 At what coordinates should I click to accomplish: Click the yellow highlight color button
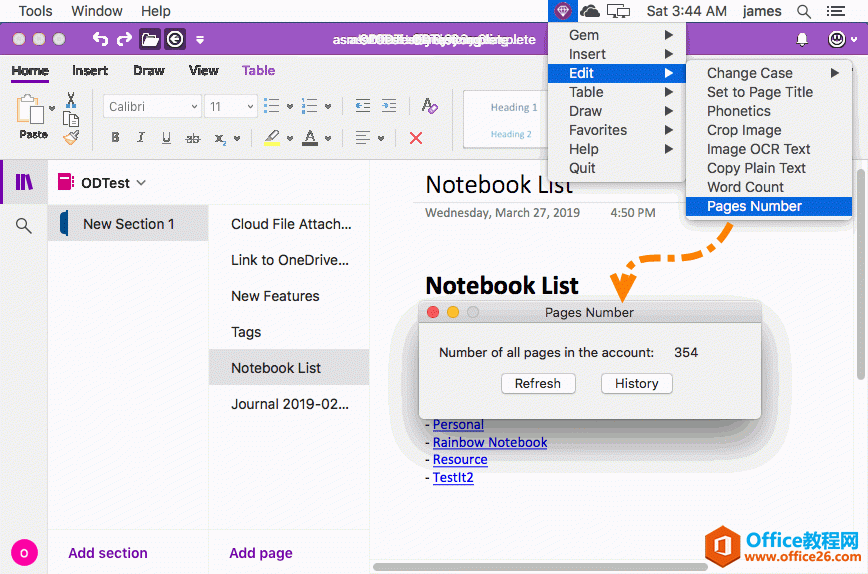pyautogui.click(x=272, y=138)
